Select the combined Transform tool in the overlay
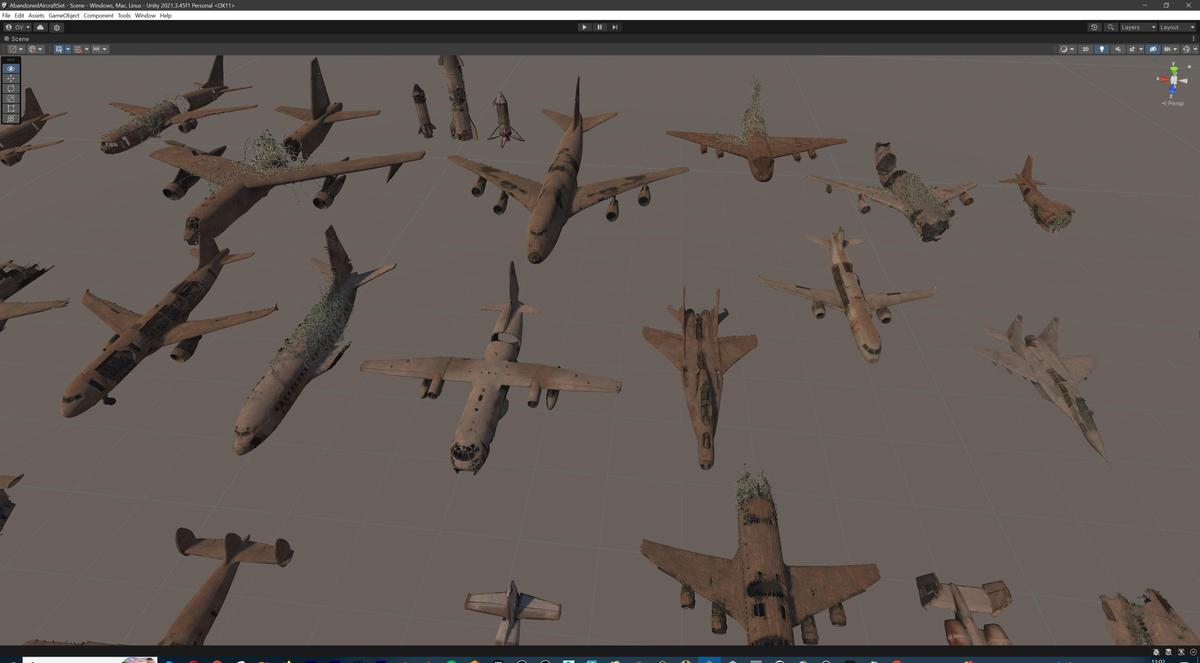Viewport: 1200px width, 663px height. click(12, 118)
